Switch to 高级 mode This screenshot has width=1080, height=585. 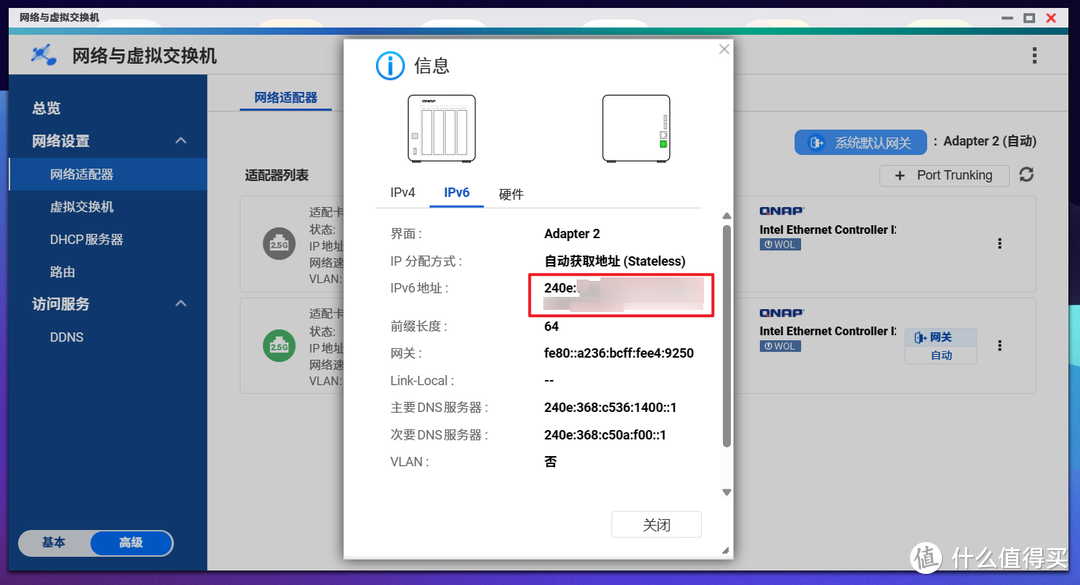pos(131,543)
